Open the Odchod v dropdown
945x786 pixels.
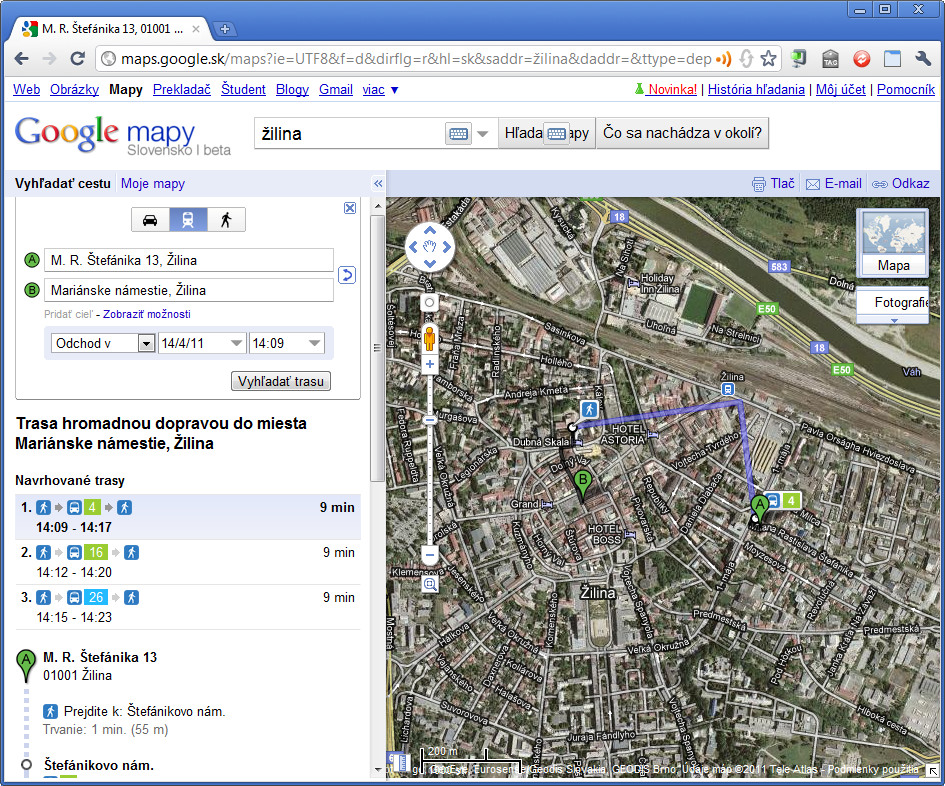[x=104, y=343]
